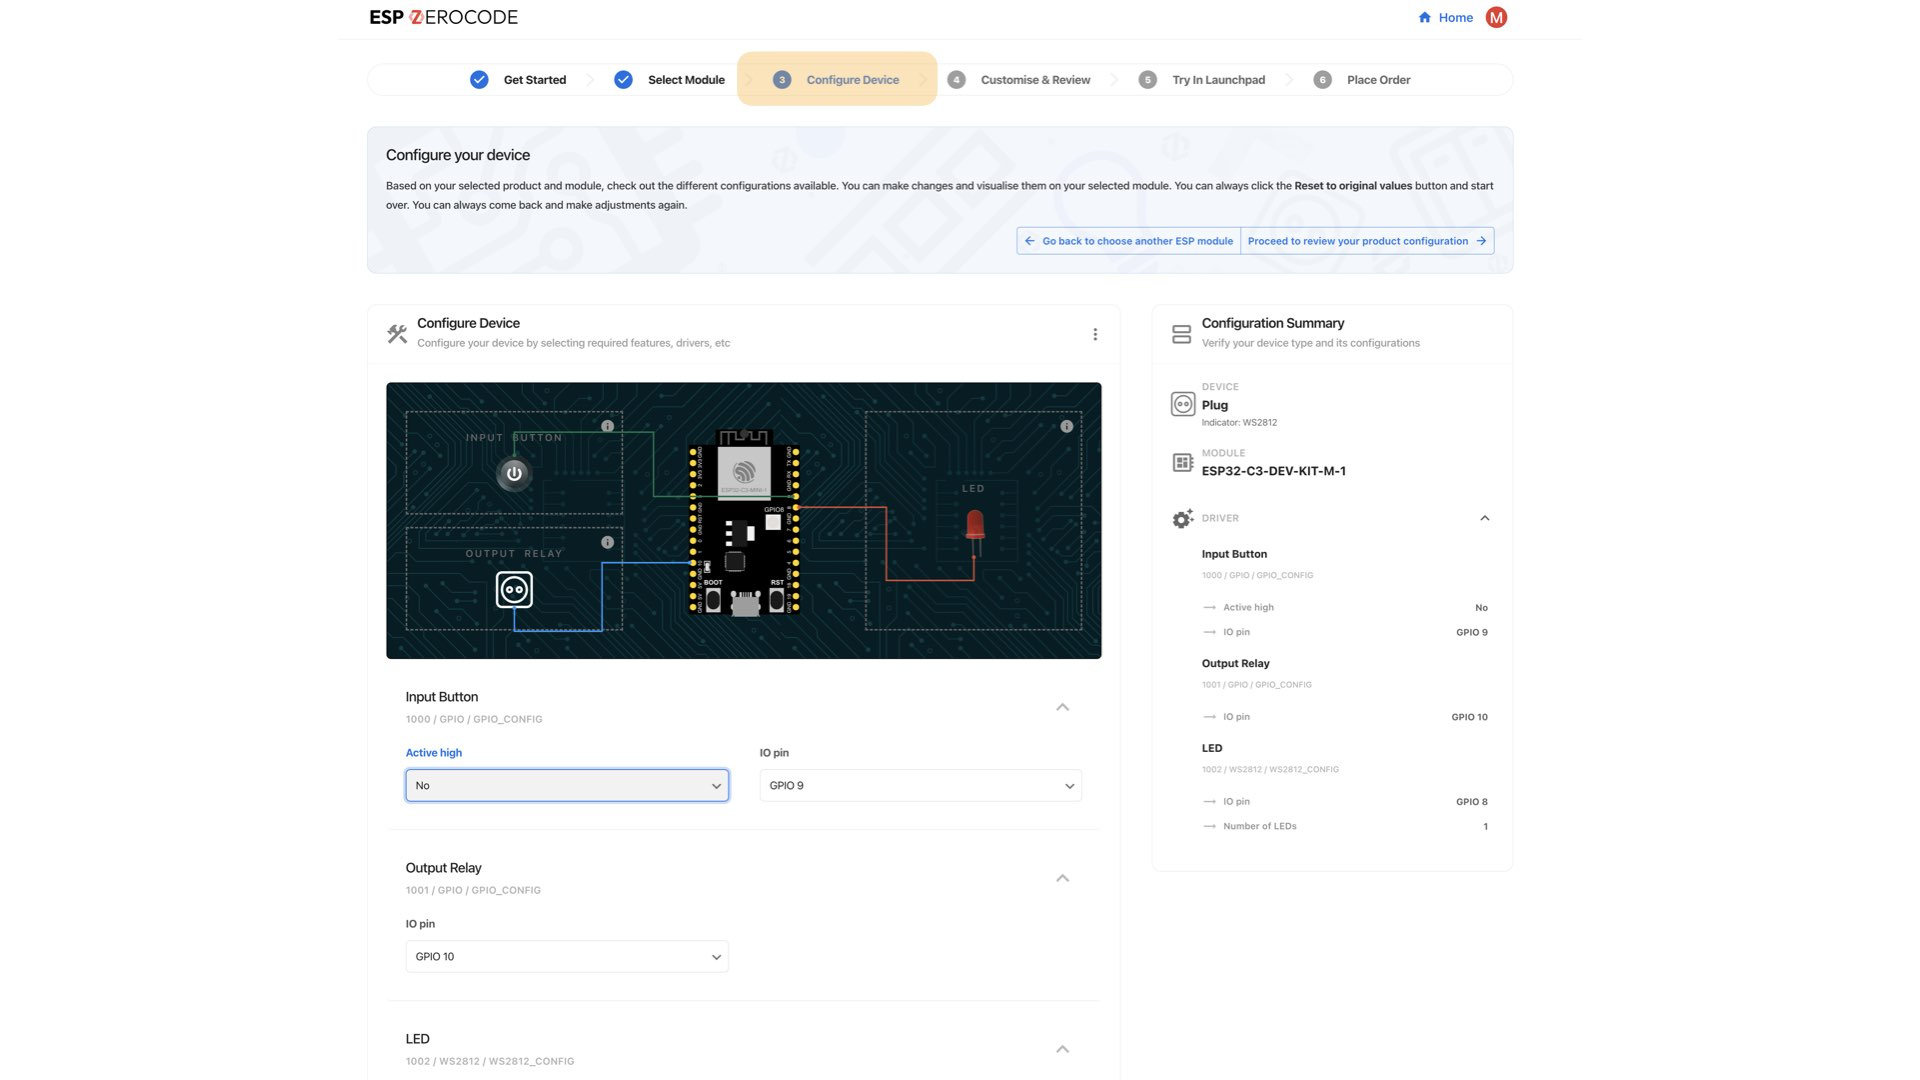
Task: Click Go back to choose another ESP module
Action: click(x=1128, y=241)
